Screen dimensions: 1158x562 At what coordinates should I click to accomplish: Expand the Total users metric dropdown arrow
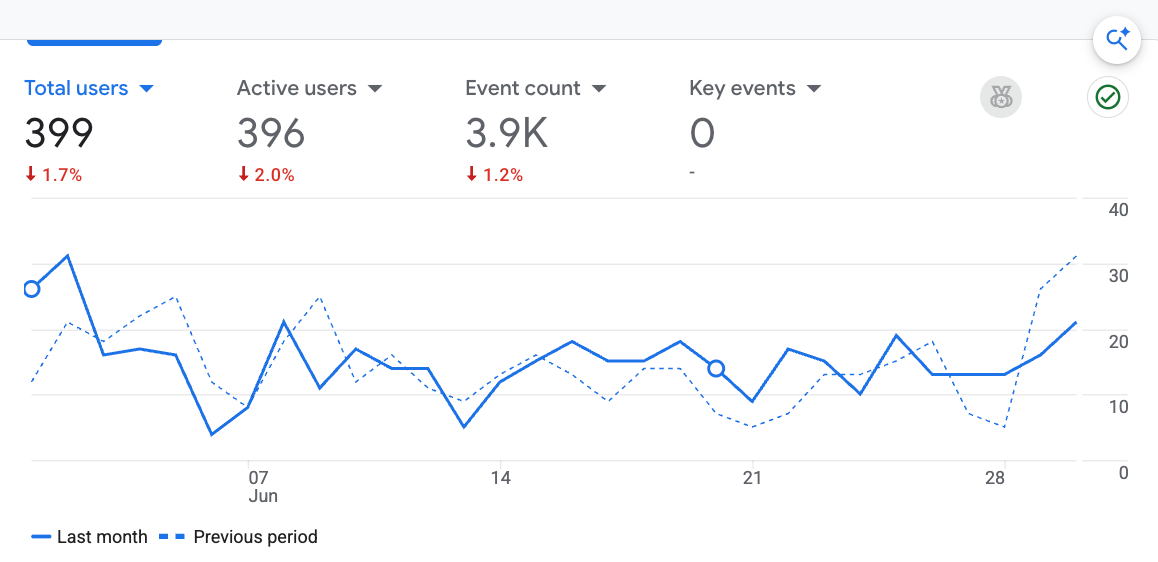(146, 89)
